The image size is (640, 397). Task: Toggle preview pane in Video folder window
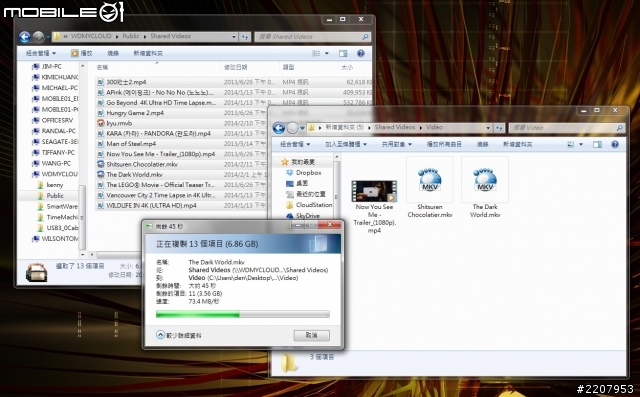pyautogui.click(x=597, y=144)
